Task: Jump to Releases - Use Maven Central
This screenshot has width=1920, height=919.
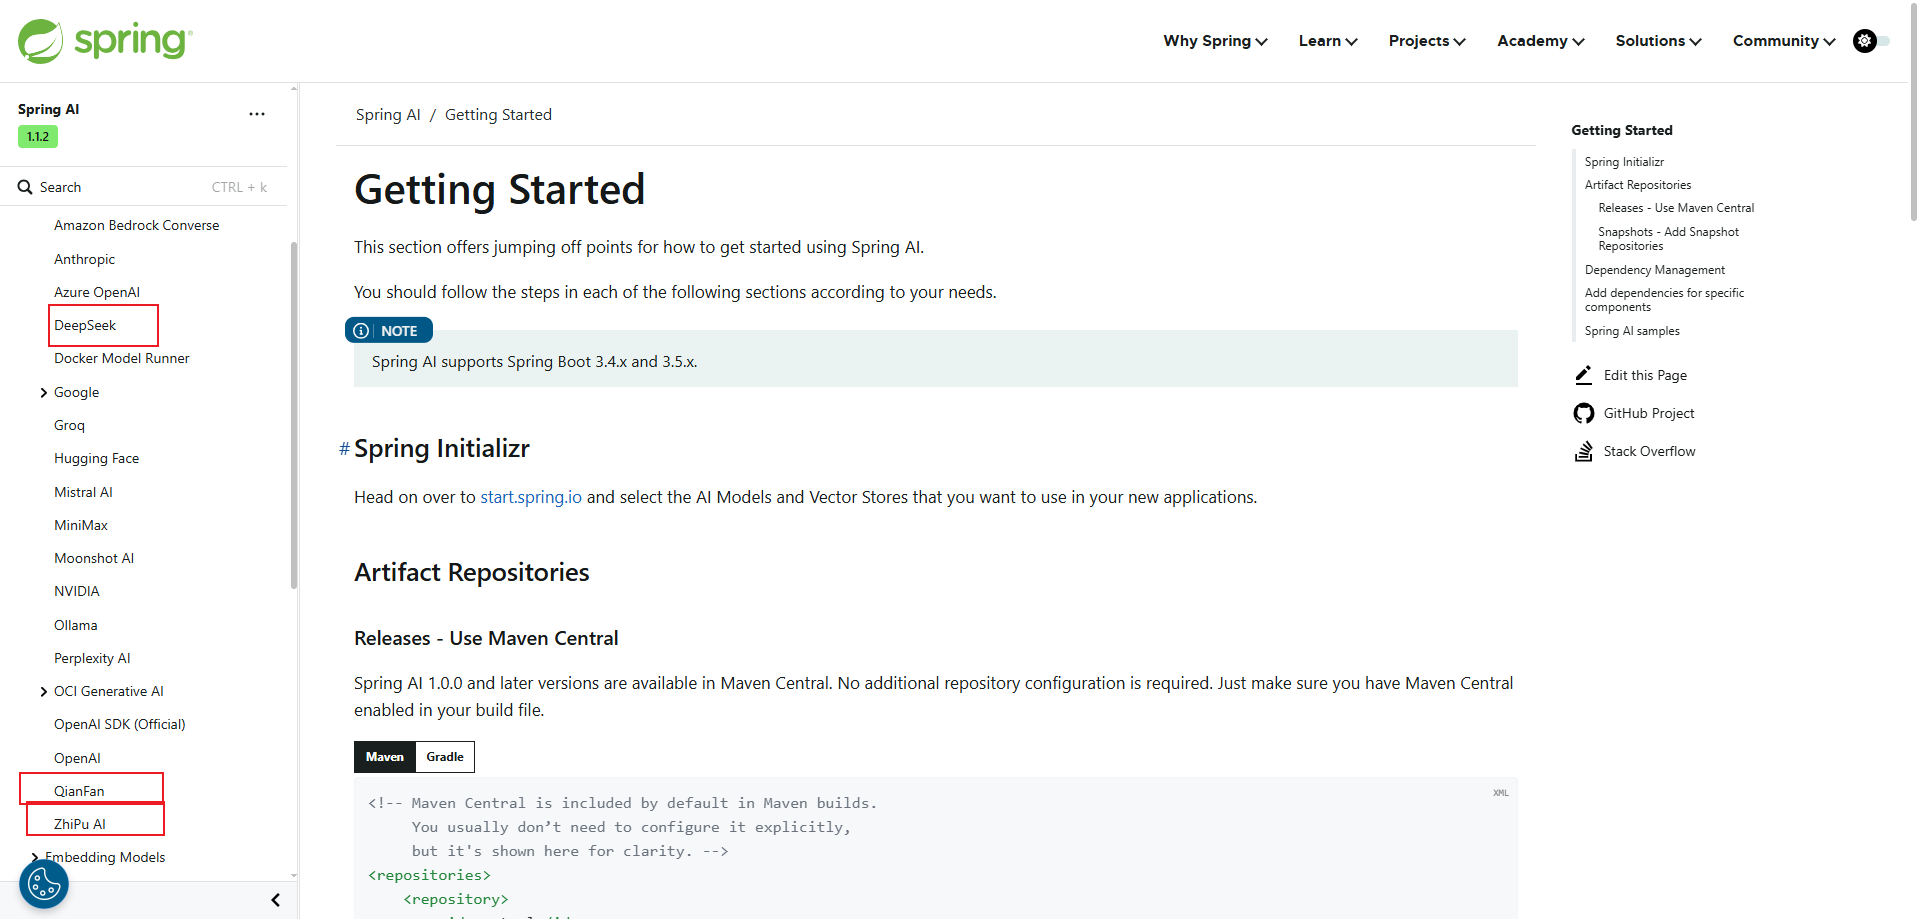Action: click(x=1676, y=208)
